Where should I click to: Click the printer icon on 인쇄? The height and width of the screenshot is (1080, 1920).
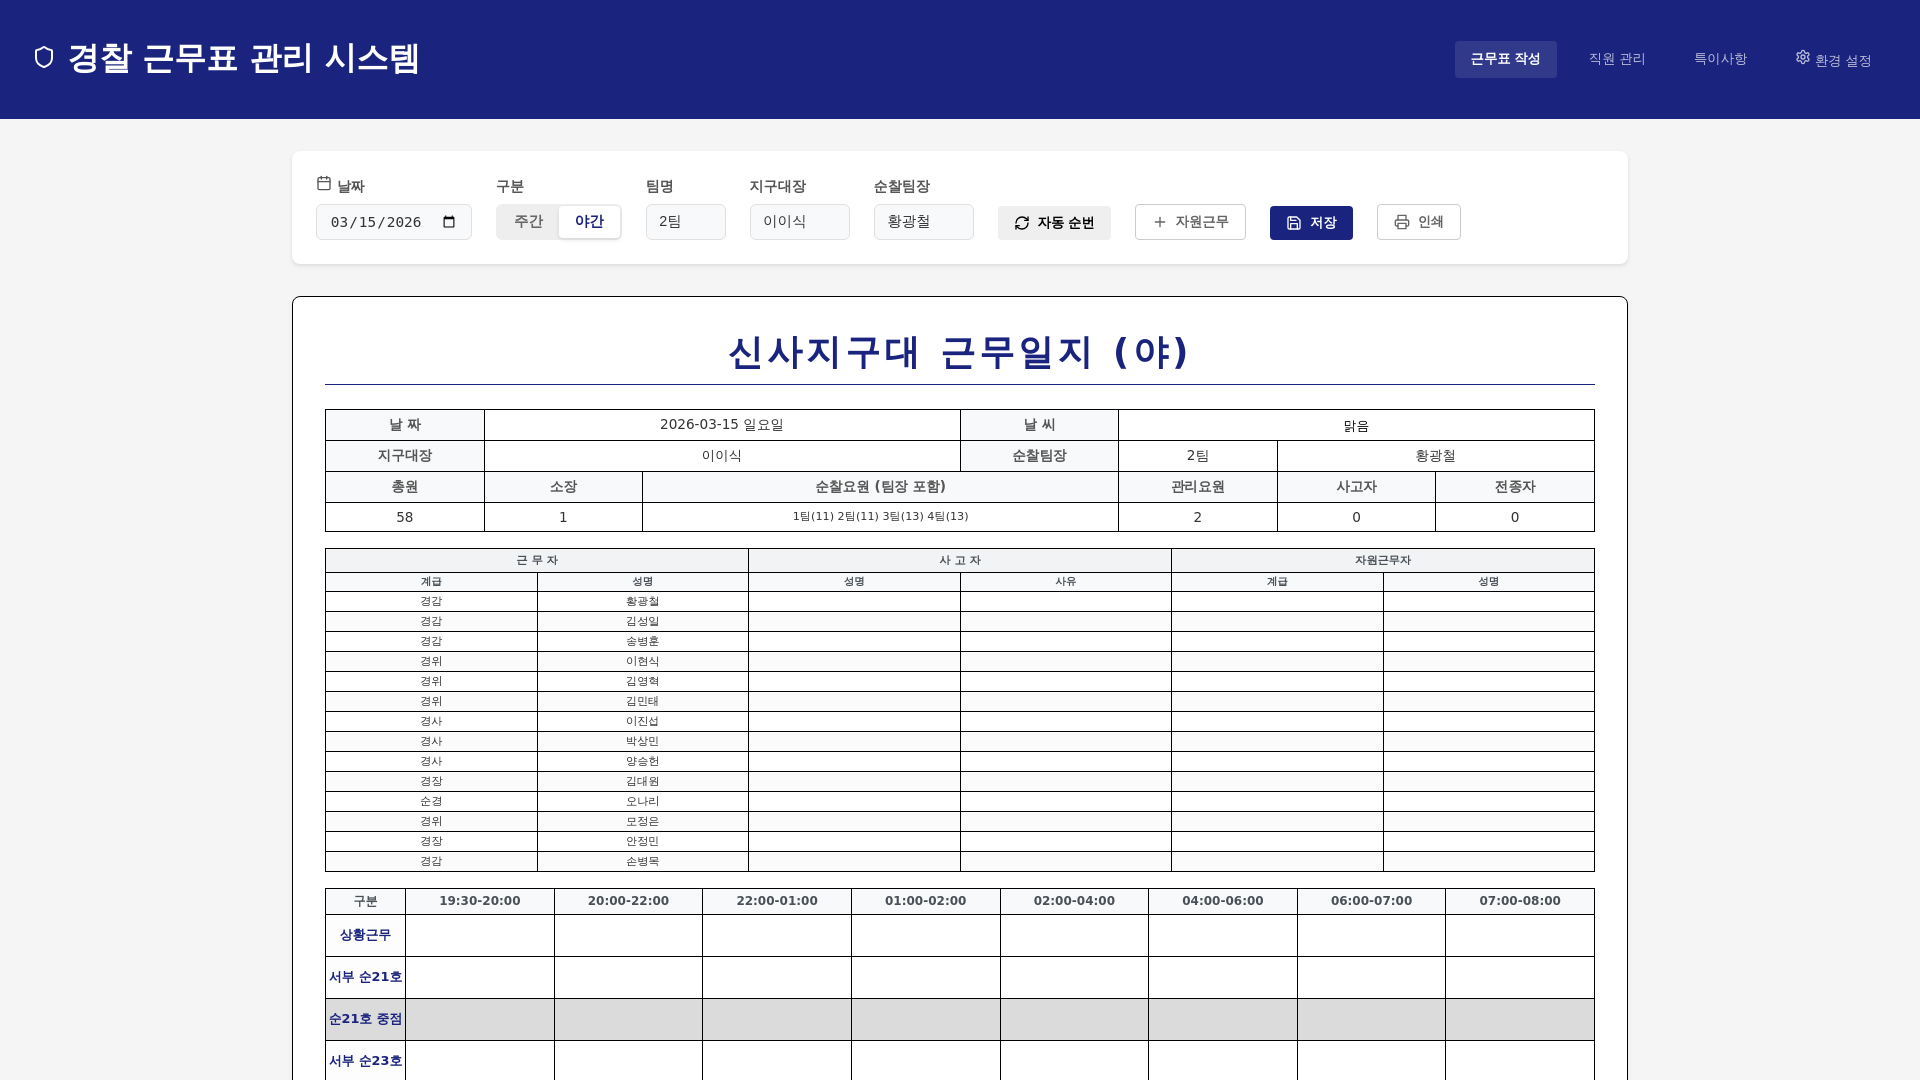pyautogui.click(x=1402, y=222)
